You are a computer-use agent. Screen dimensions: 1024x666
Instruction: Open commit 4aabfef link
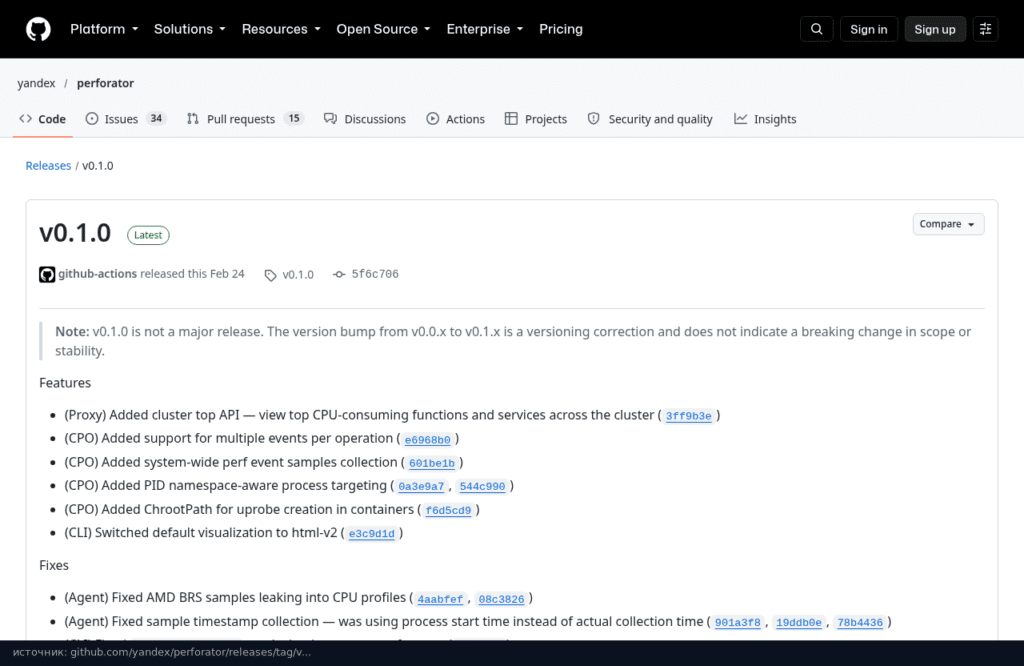coord(440,599)
